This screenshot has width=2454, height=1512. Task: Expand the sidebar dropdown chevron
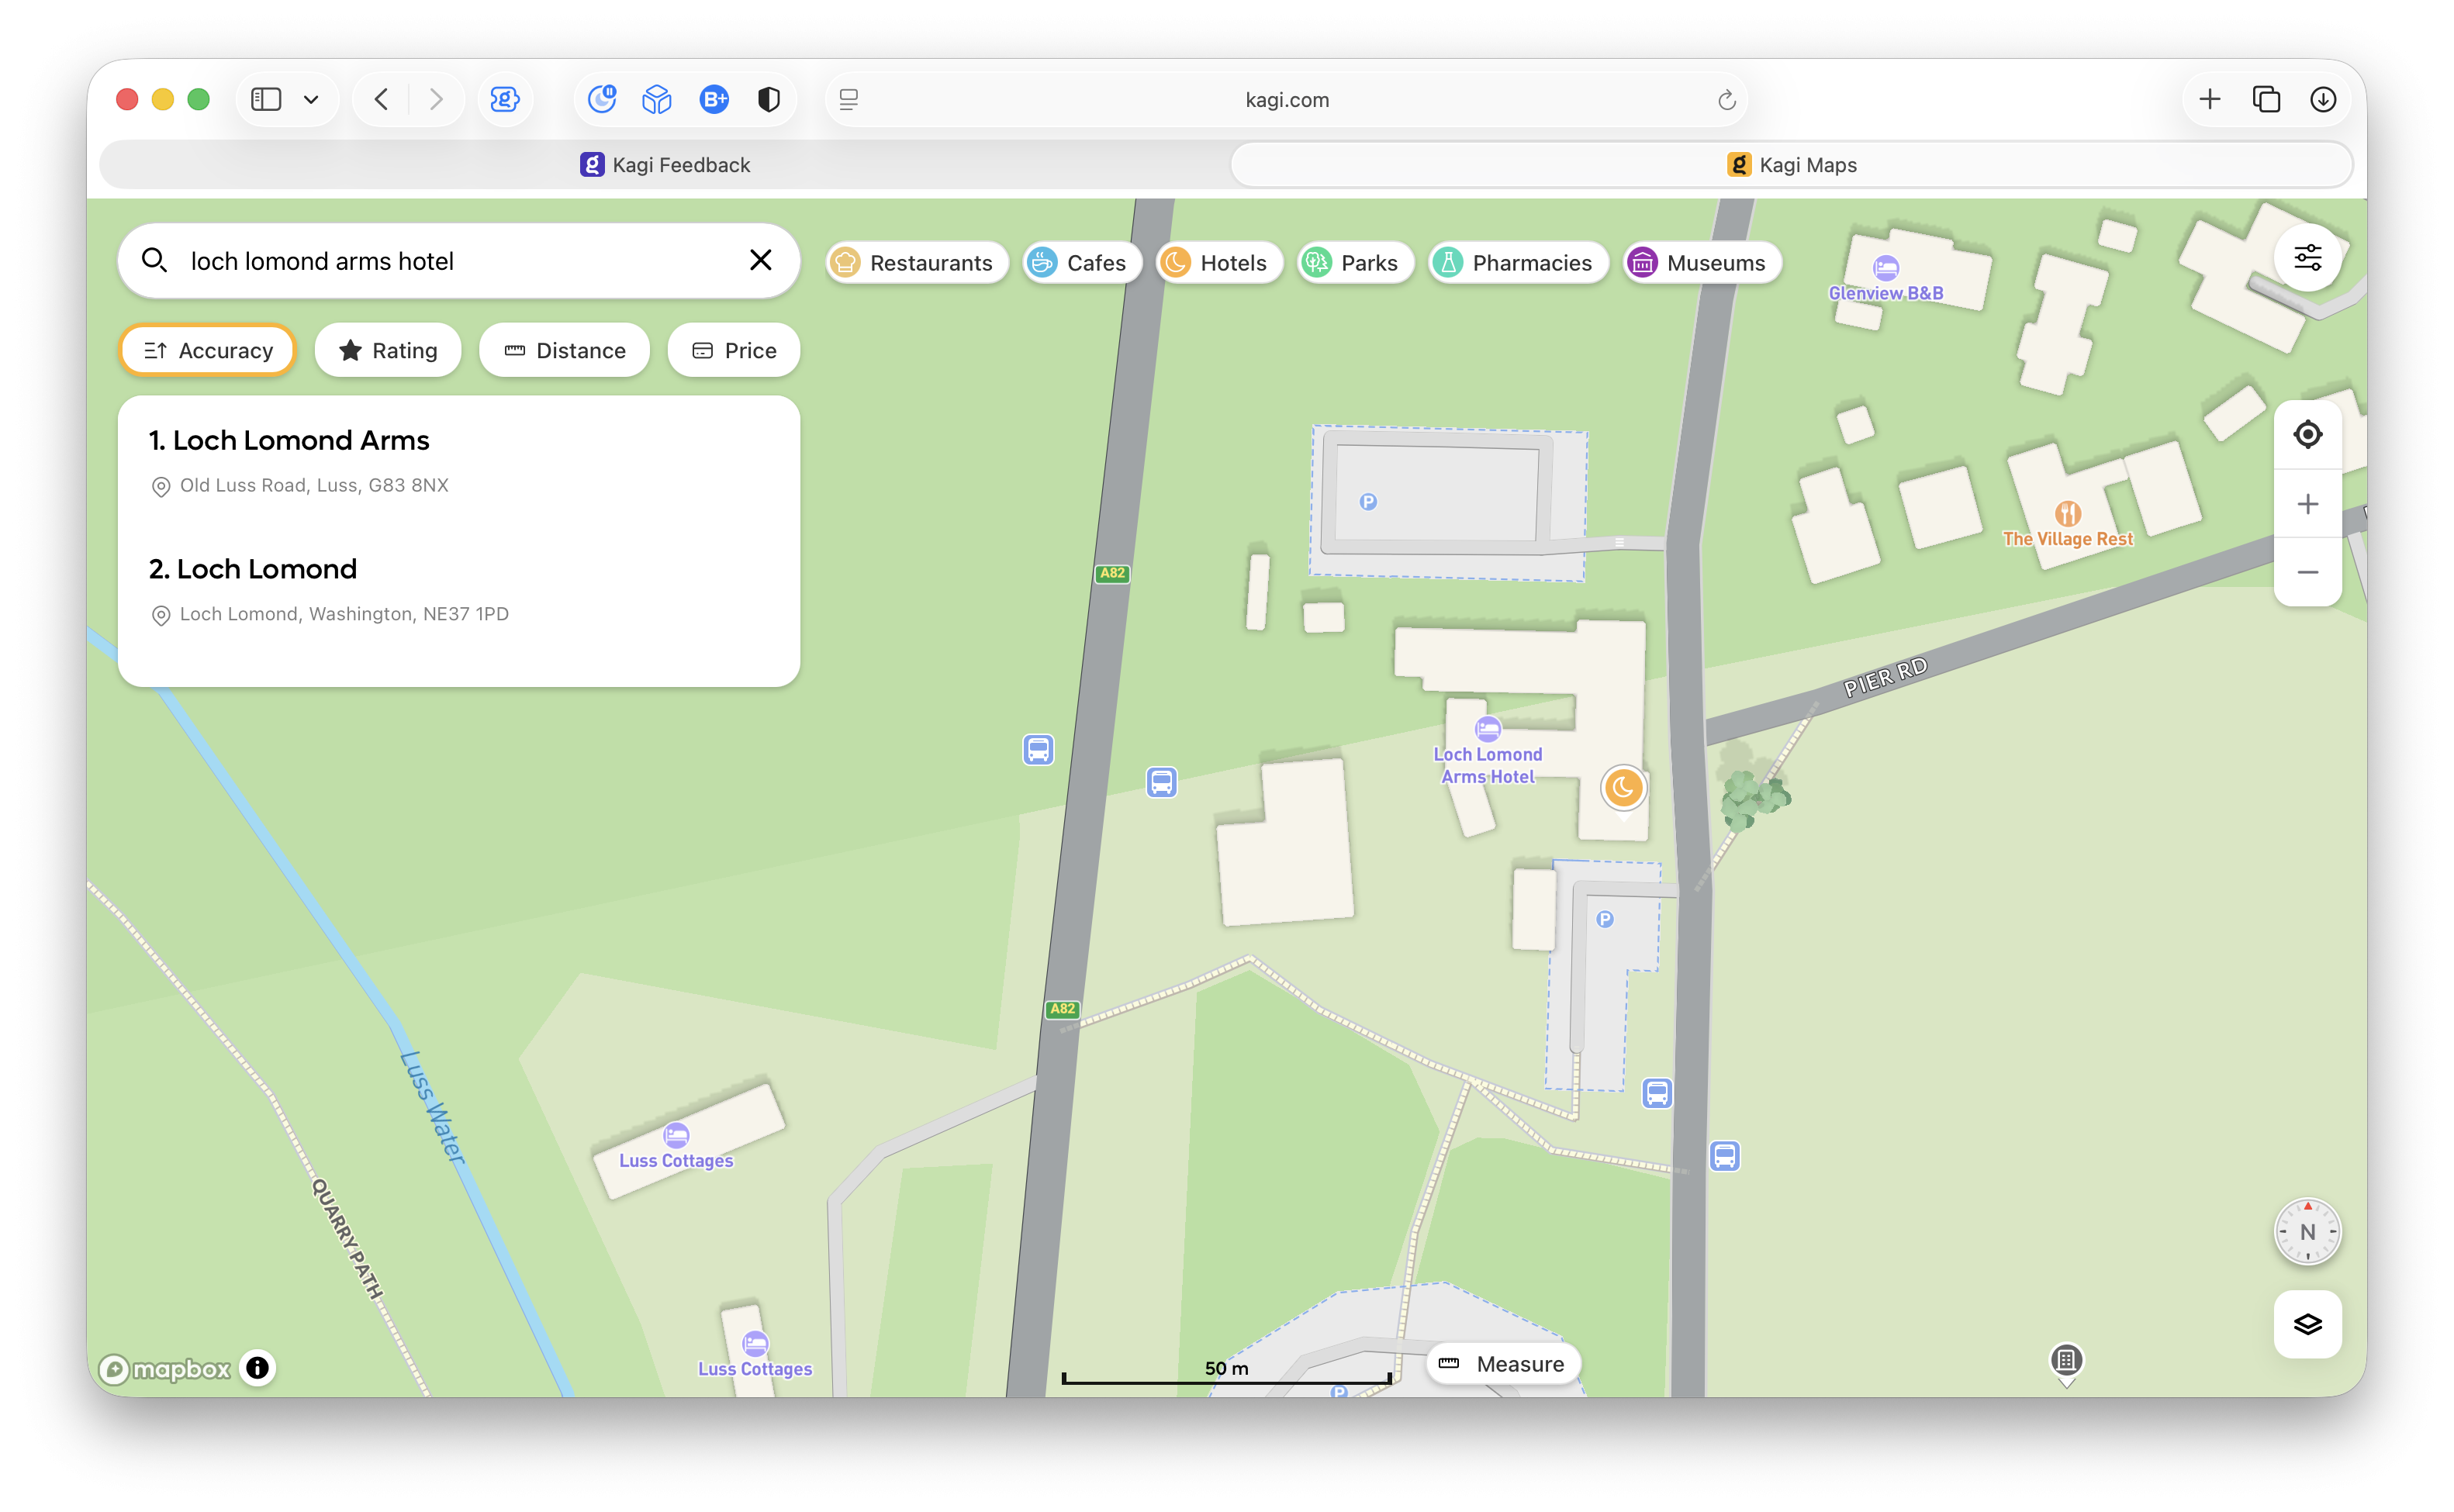311,99
